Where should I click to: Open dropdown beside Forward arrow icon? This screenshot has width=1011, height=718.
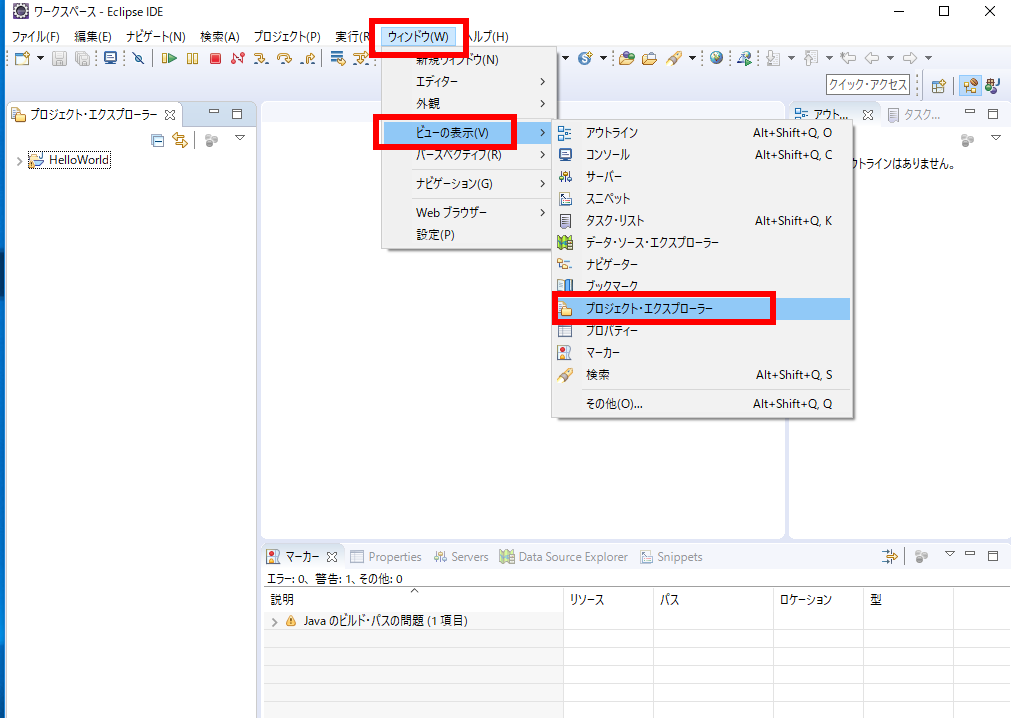tap(928, 58)
